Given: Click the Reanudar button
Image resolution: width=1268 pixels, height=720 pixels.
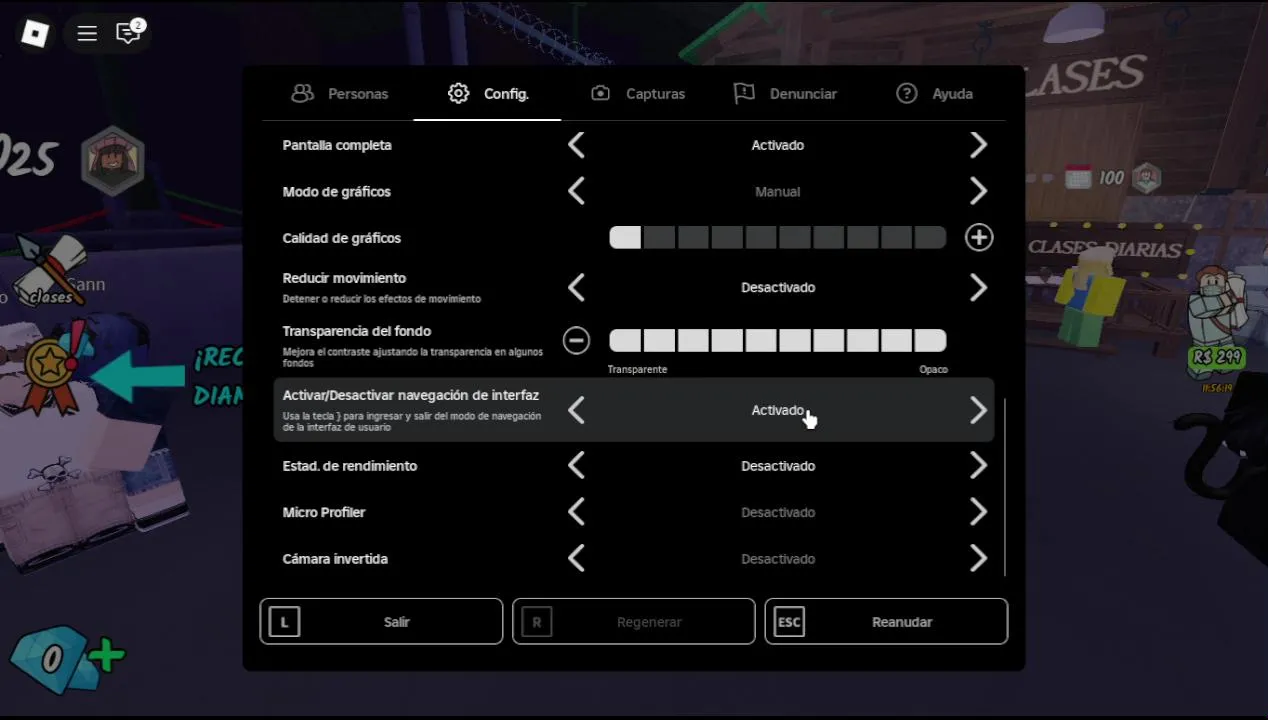Looking at the screenshot, I should (x=886, y=621).
